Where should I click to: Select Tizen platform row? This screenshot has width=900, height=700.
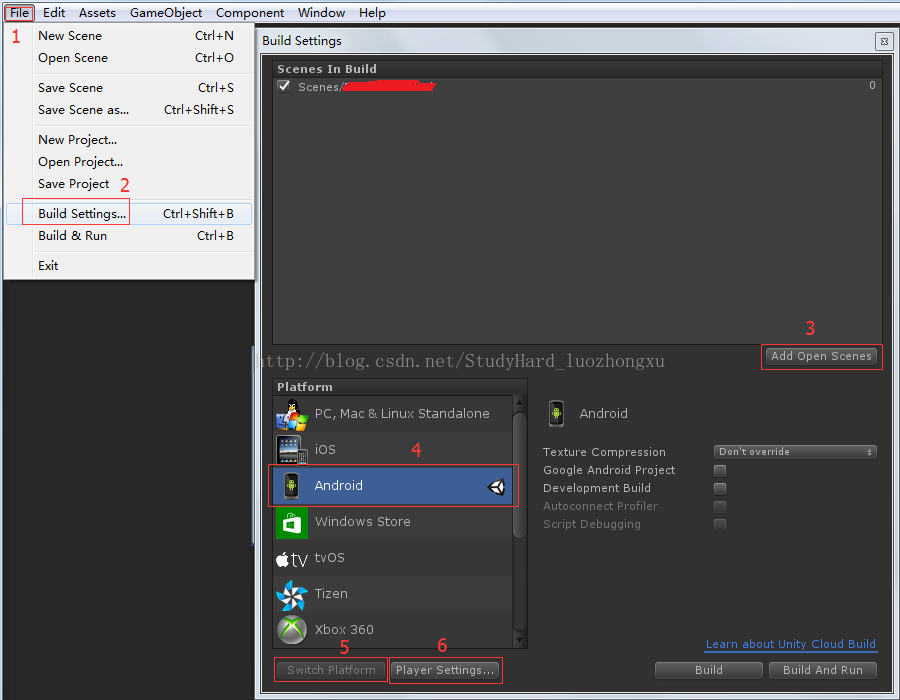tap(393, 594)
